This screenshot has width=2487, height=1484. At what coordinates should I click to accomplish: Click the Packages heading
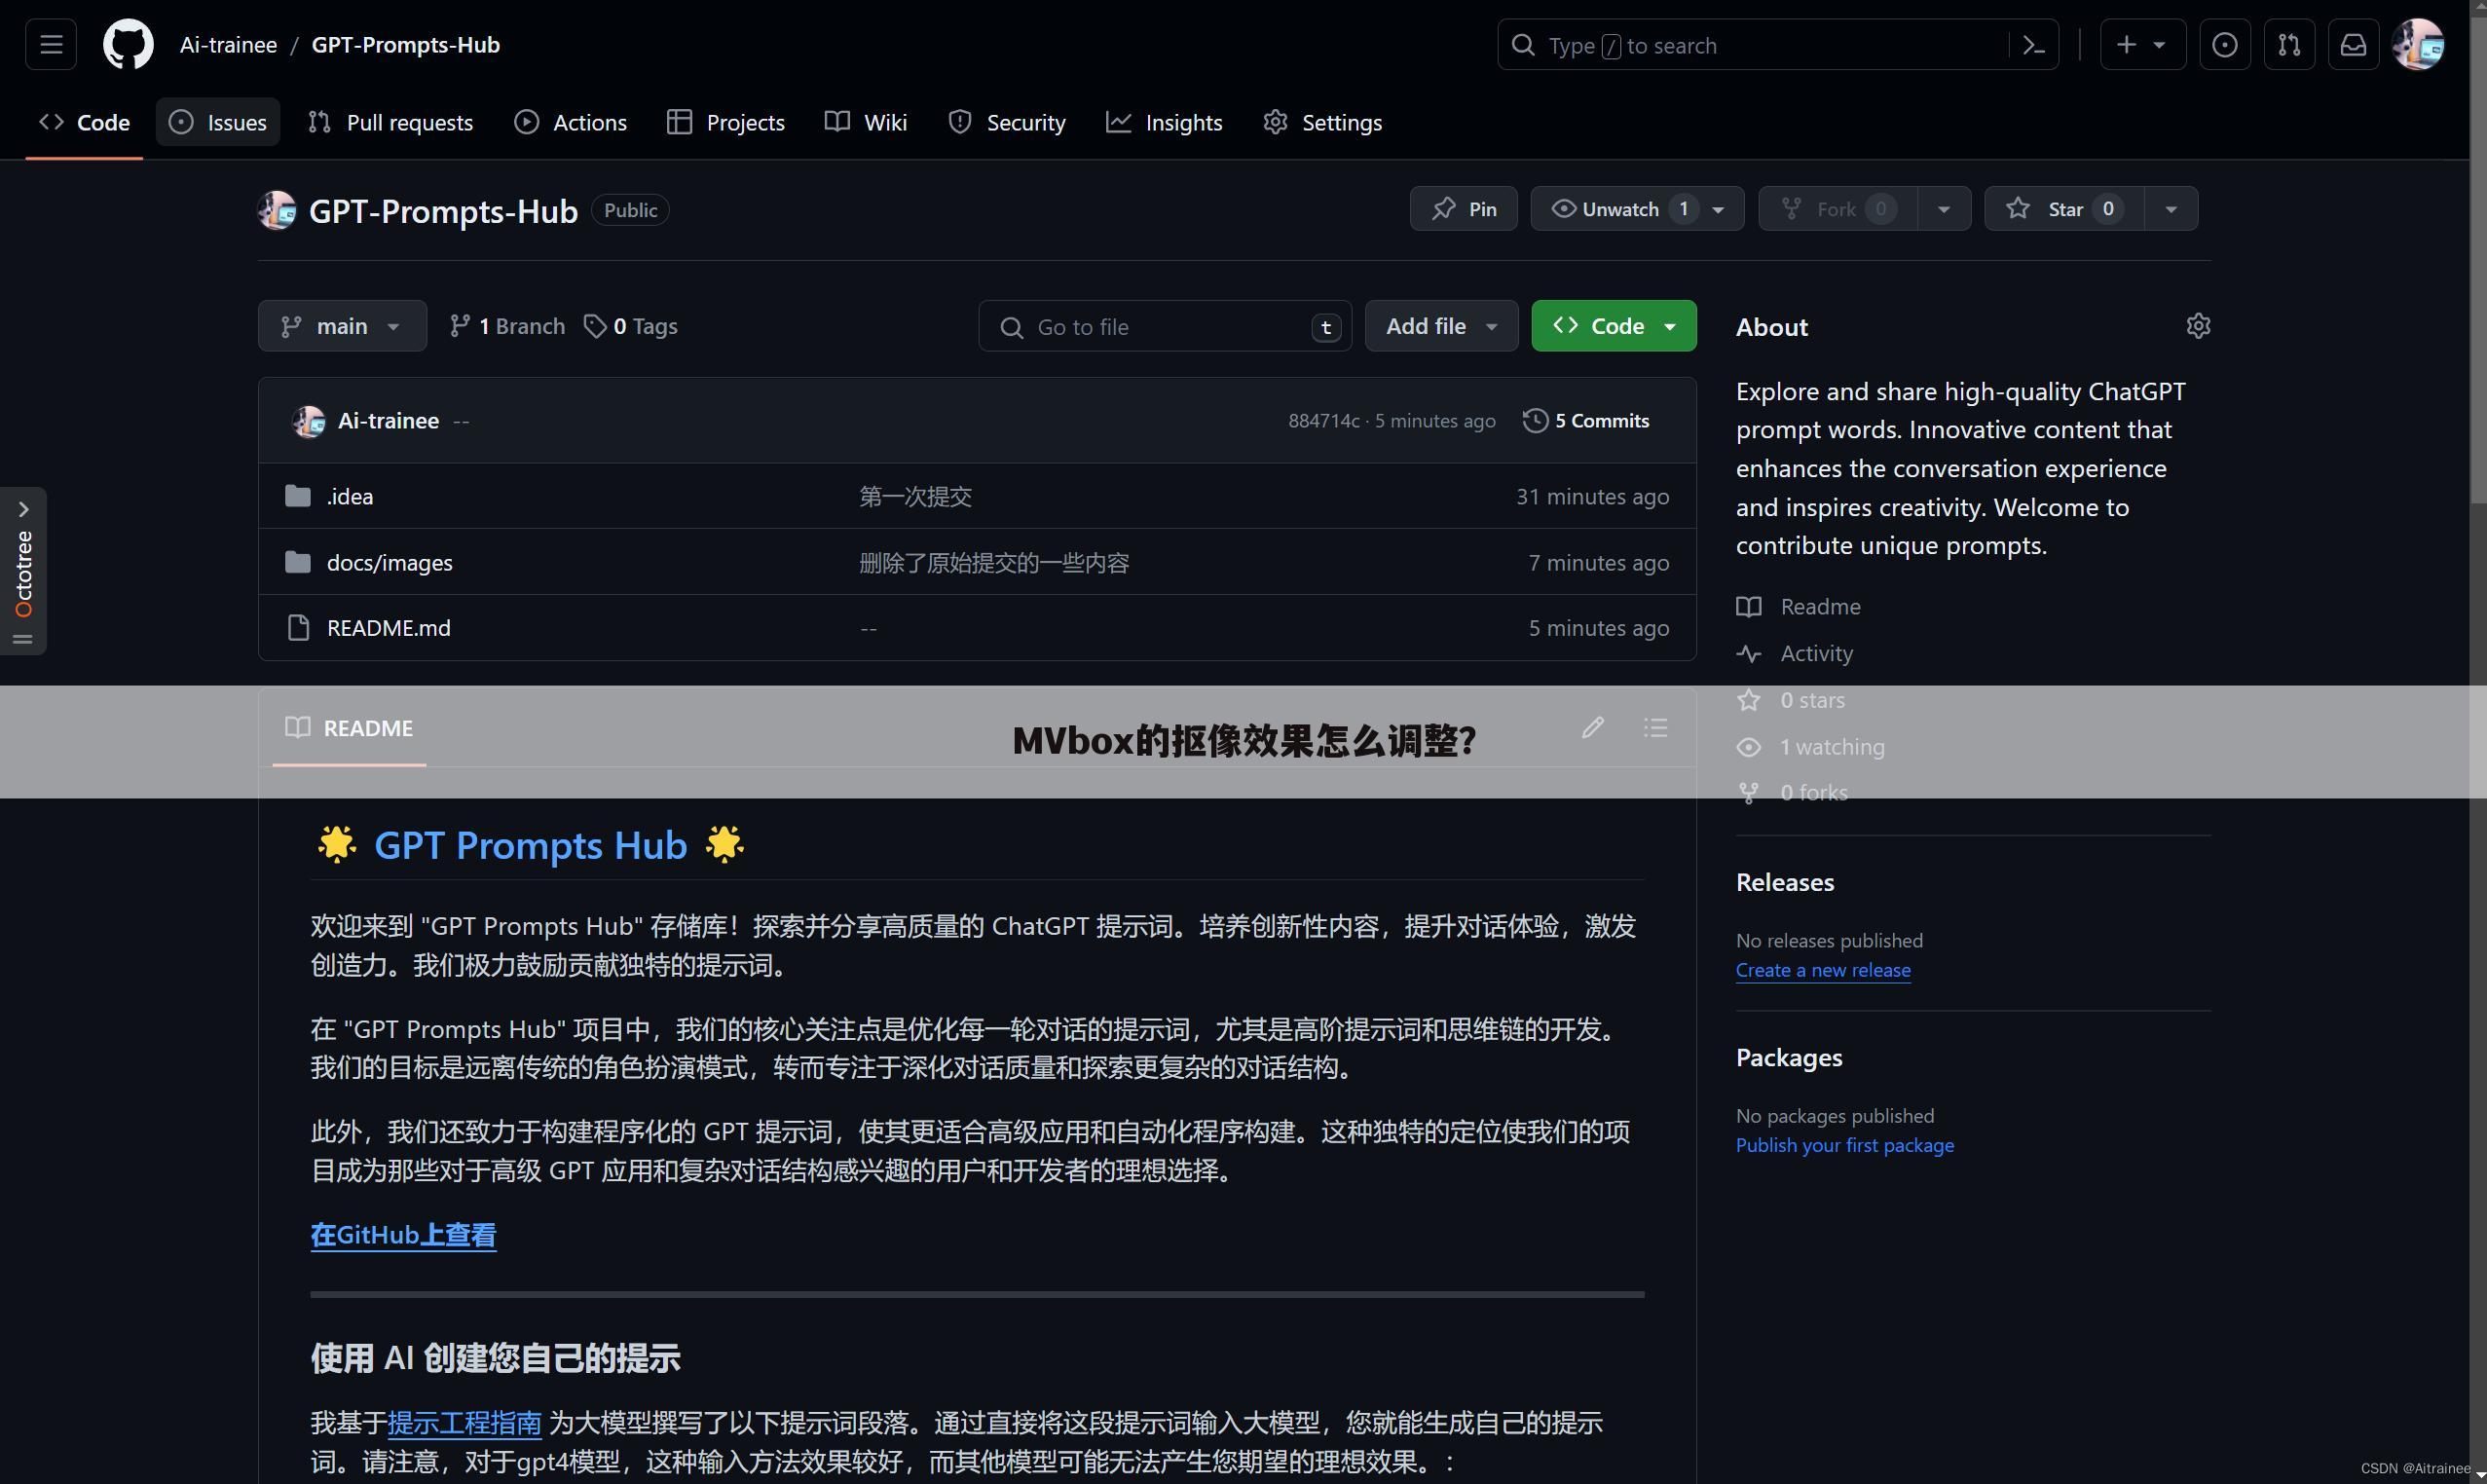tap(1789, 1057)
